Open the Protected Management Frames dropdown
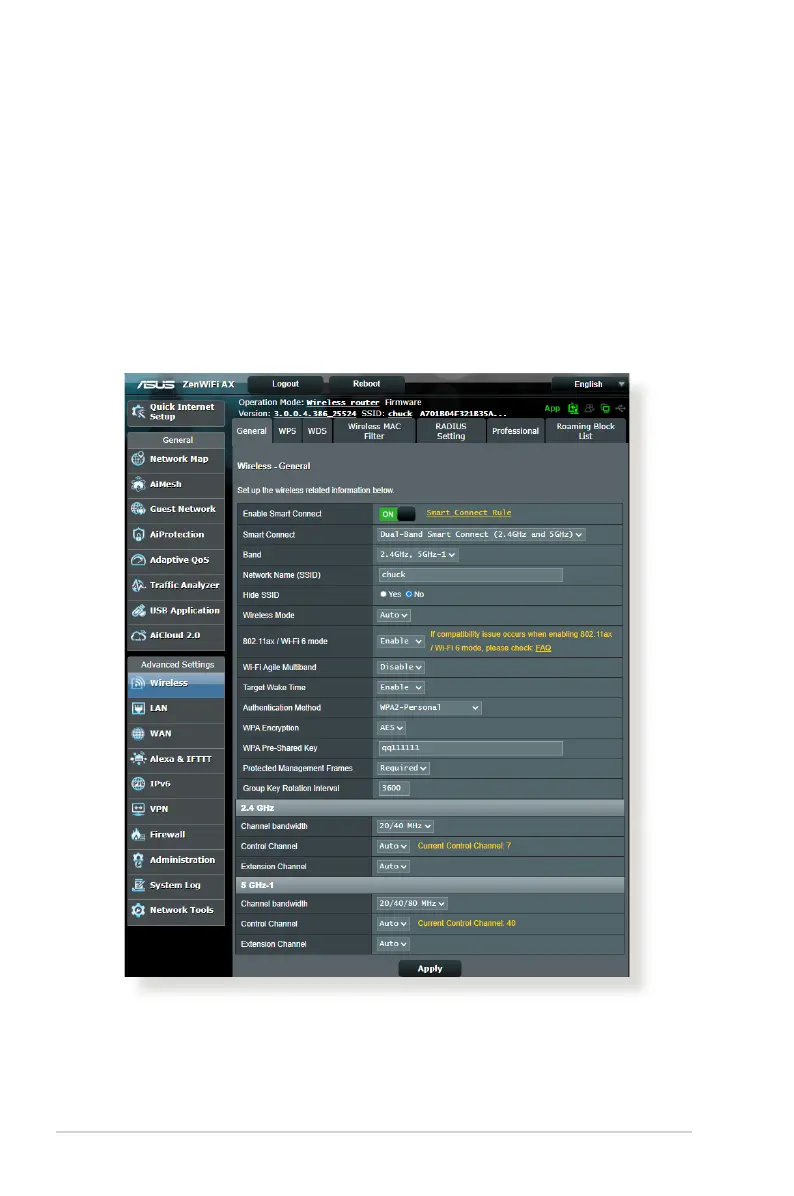The image size is (794, 1196). tap(403, 769)
